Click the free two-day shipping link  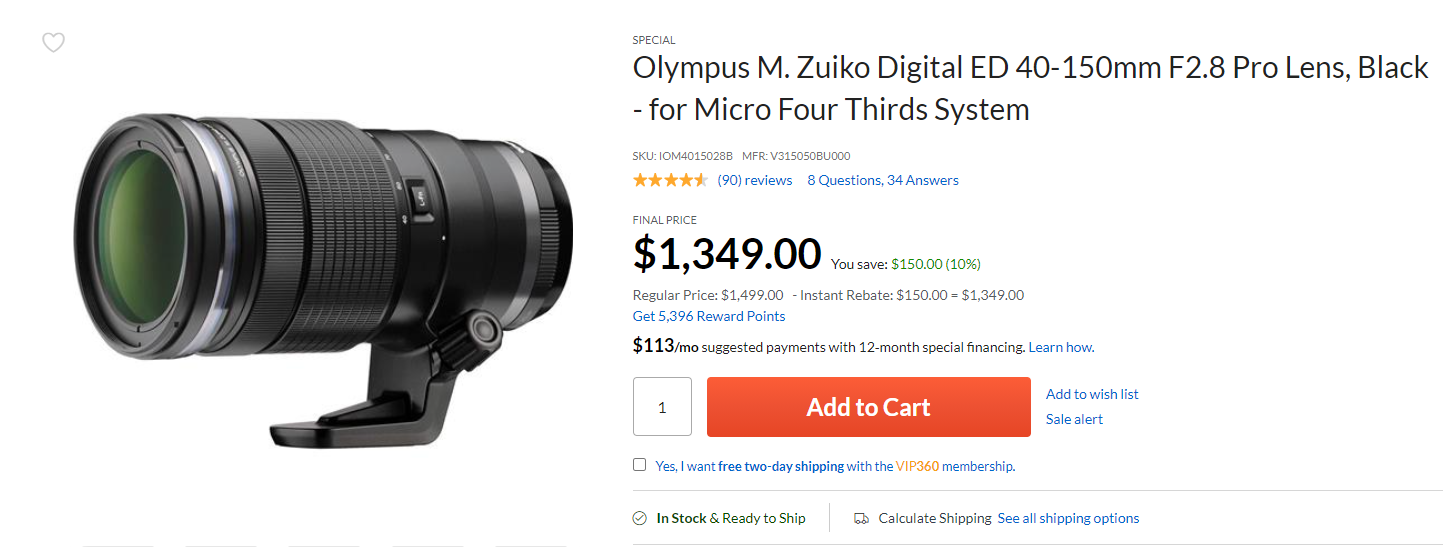tap(781, 466)
